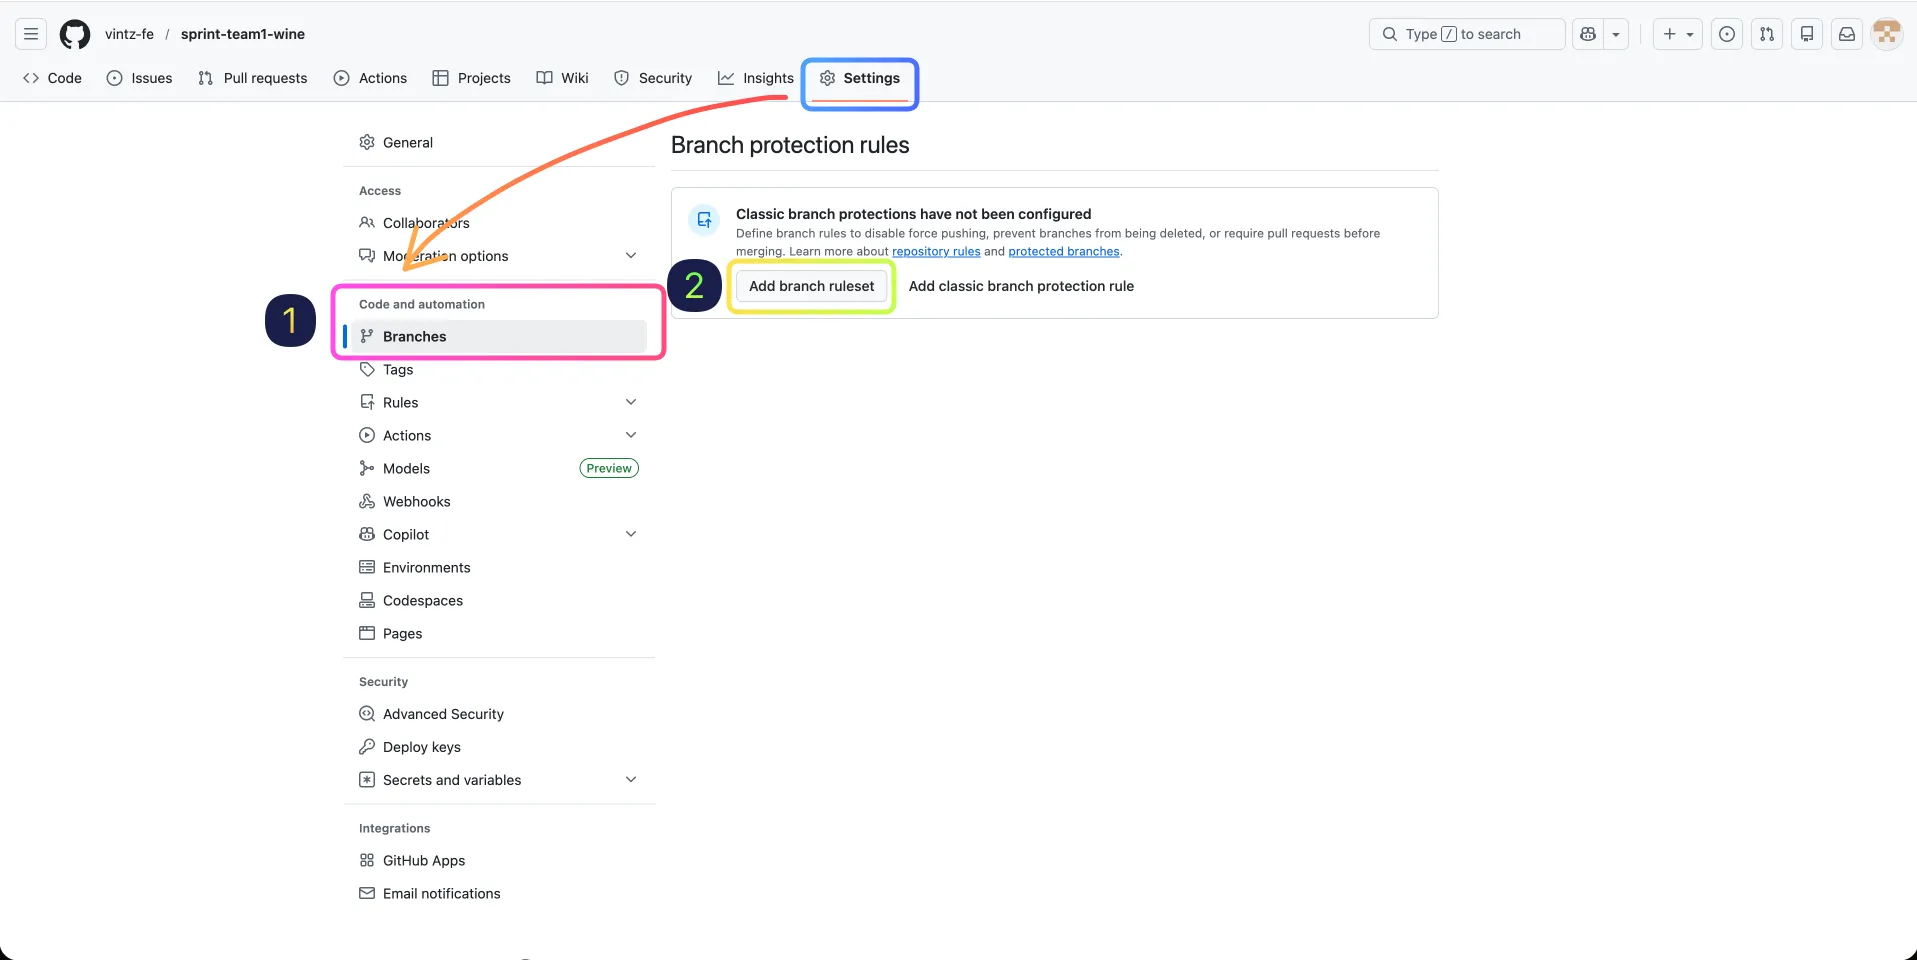The height and width of the screenshot is (960, 1917).
Task: Open Models settings in sidebar
Action: pyautogui.click(x=499, y=469)
